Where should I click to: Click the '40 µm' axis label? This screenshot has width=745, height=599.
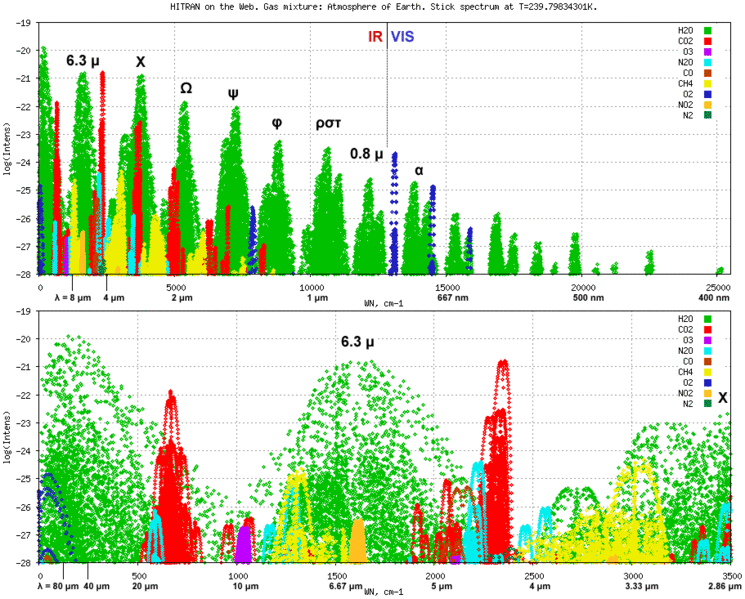pyautogui.click(x=96, y=586)
